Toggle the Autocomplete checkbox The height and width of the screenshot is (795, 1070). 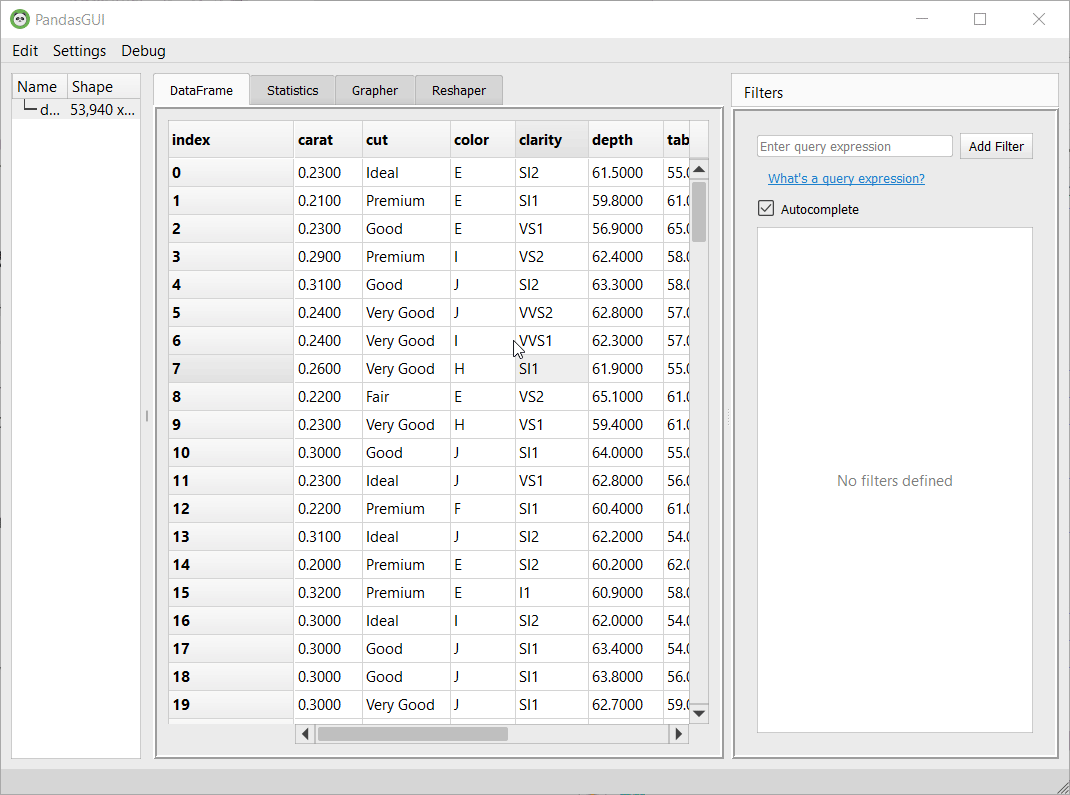click(x=767, y=209)
